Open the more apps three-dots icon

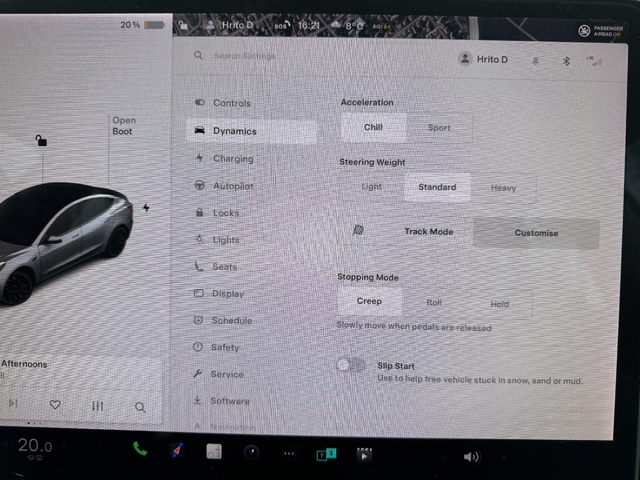[289, 453]
